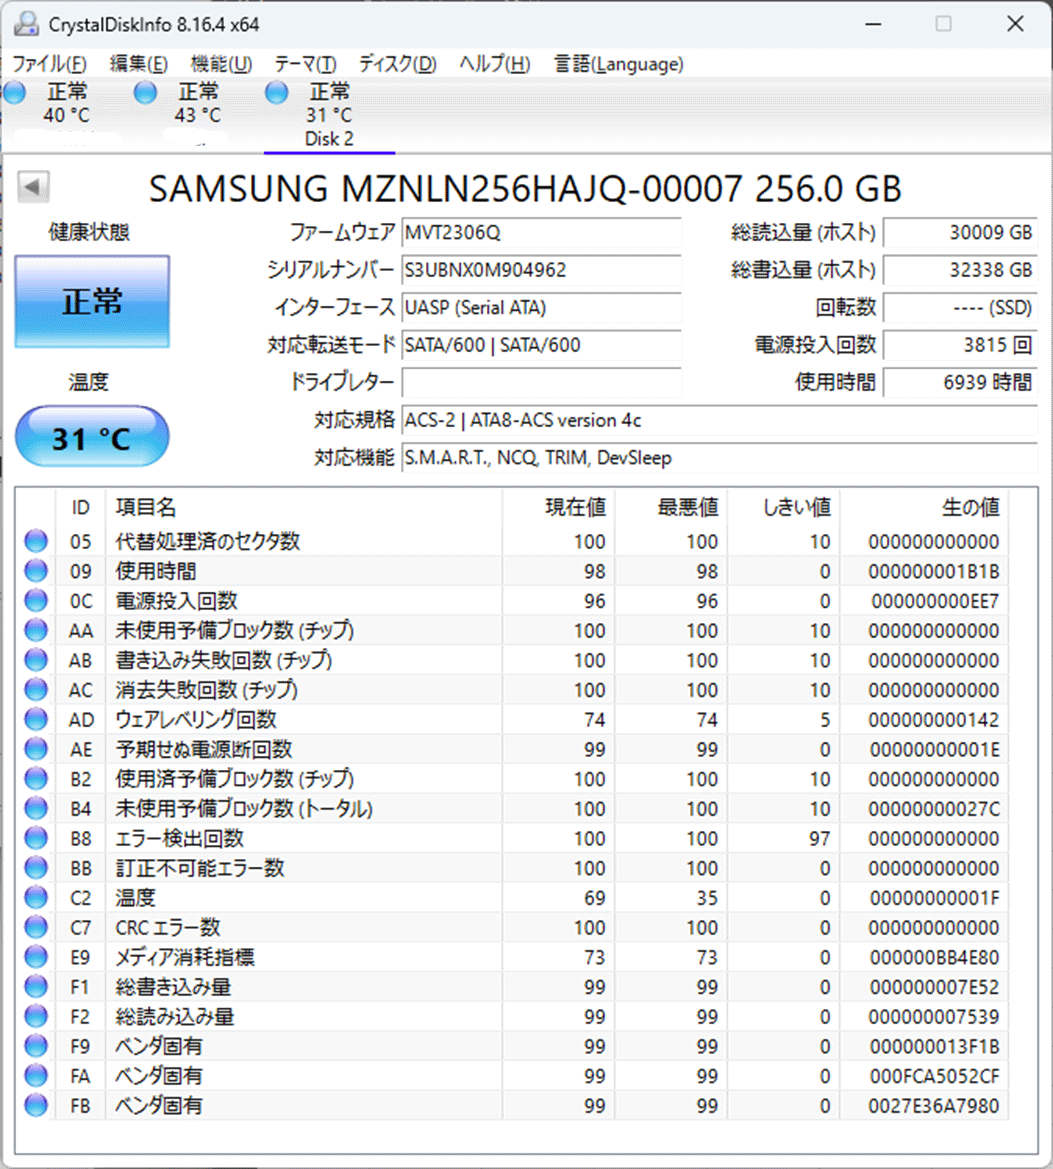The image size is (1053, 1169).
Task: Click the status orb for attribute AC
Action: [36, 690]
